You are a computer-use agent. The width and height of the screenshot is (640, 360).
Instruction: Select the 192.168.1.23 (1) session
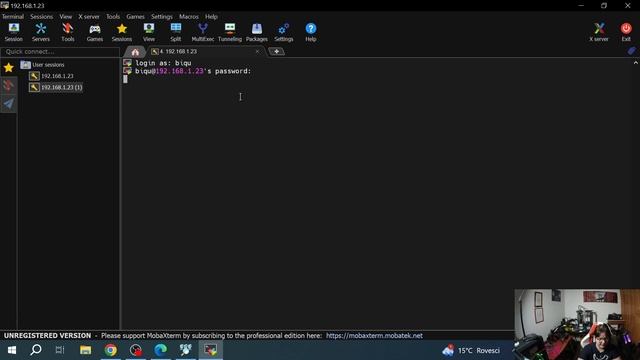[x=56, y=87]
